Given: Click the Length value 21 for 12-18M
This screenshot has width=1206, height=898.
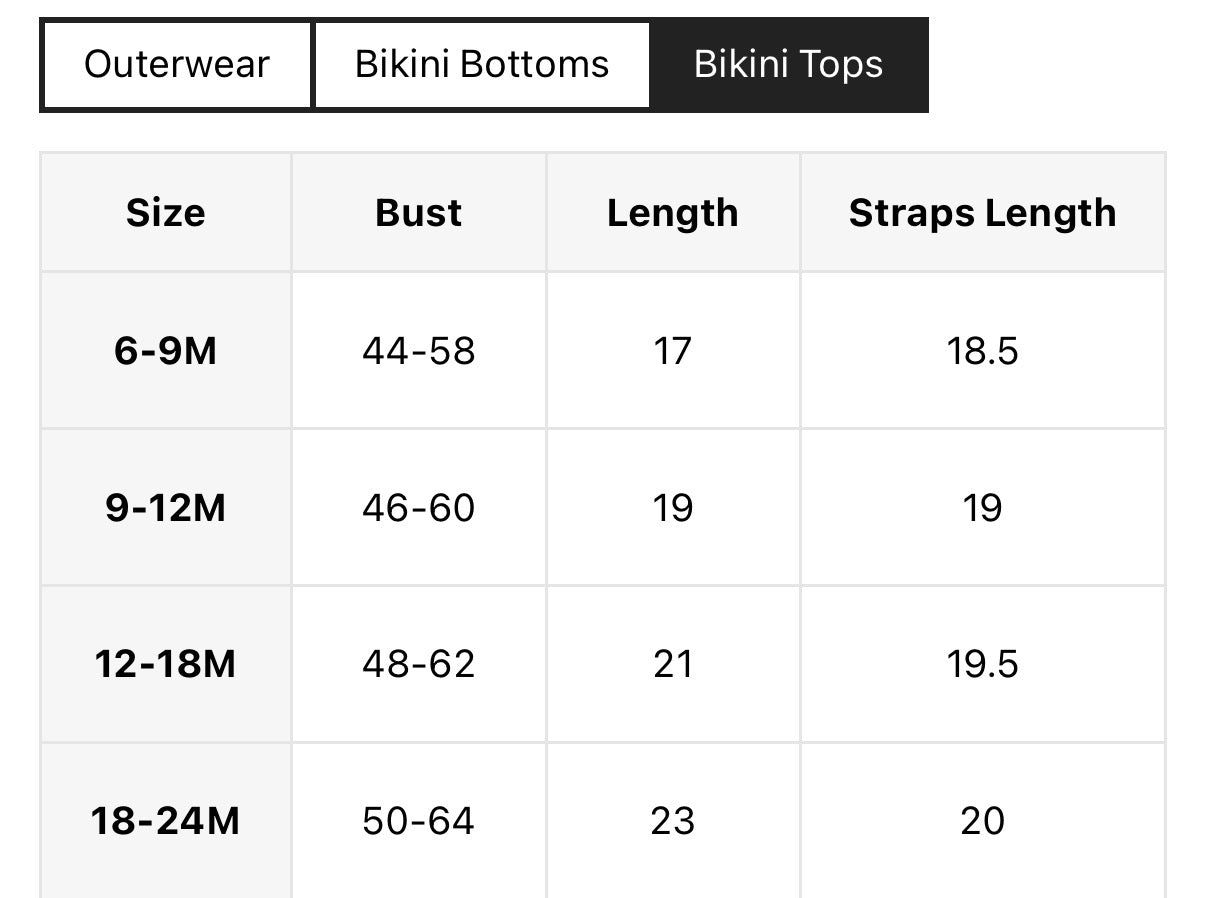Looking at the screenshot, I should (x=672, y=664).
